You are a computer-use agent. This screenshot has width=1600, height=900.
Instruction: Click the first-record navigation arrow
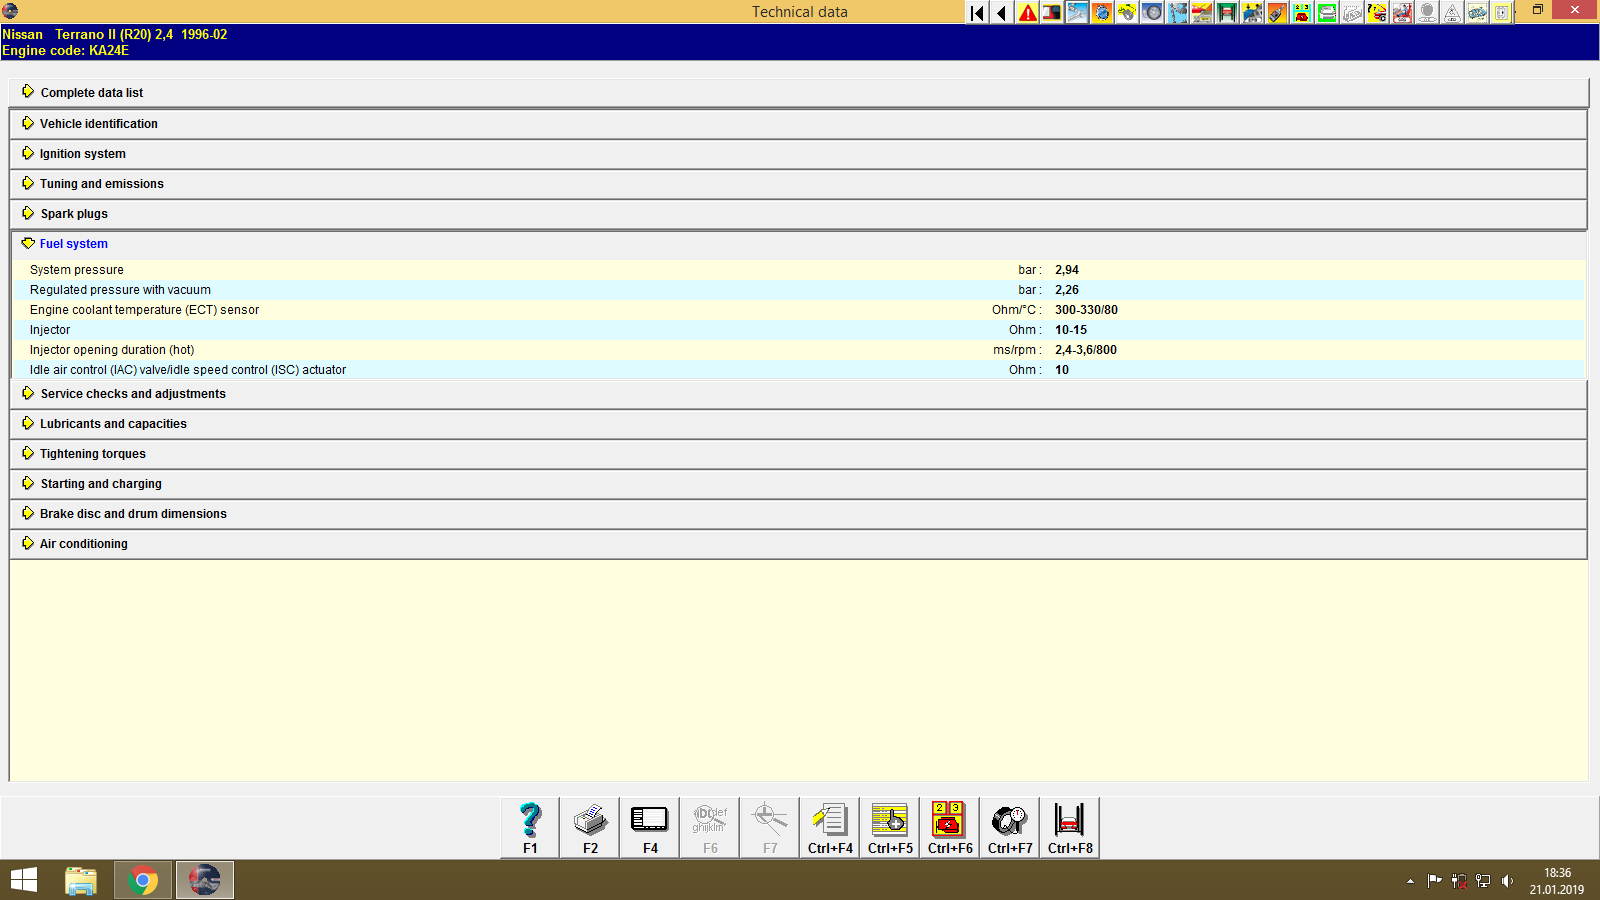pos(975,13)
